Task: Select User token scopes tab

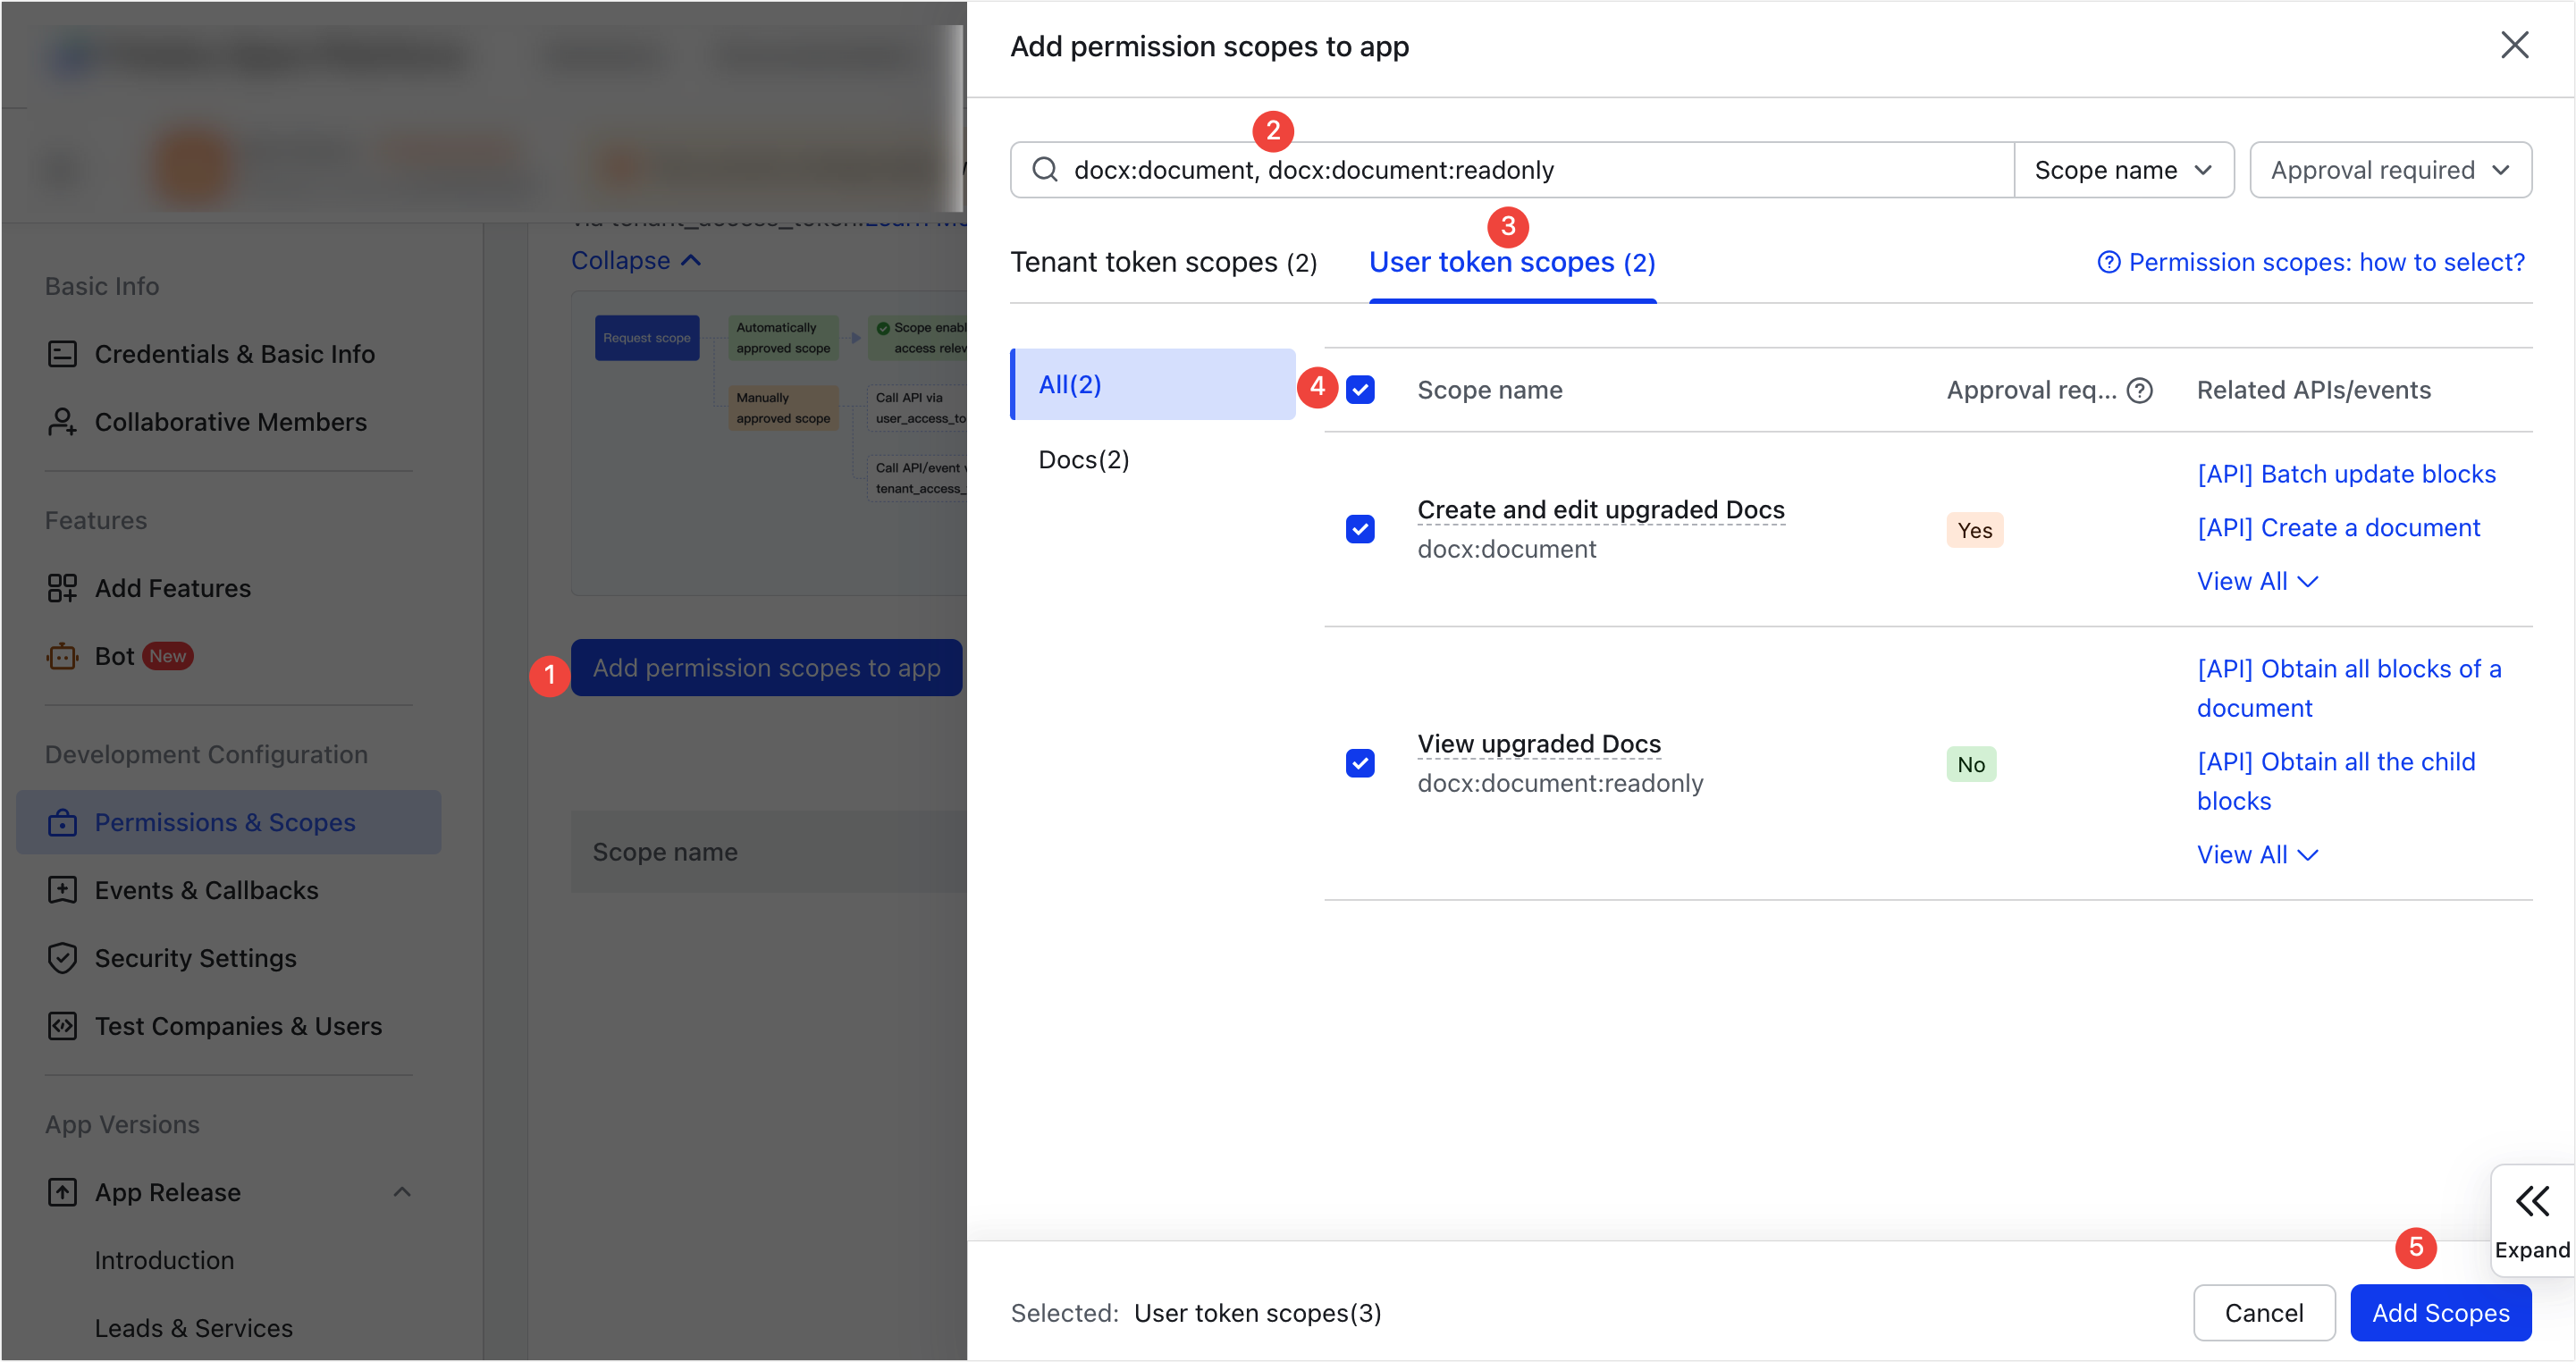Action: coord(1512,263)
